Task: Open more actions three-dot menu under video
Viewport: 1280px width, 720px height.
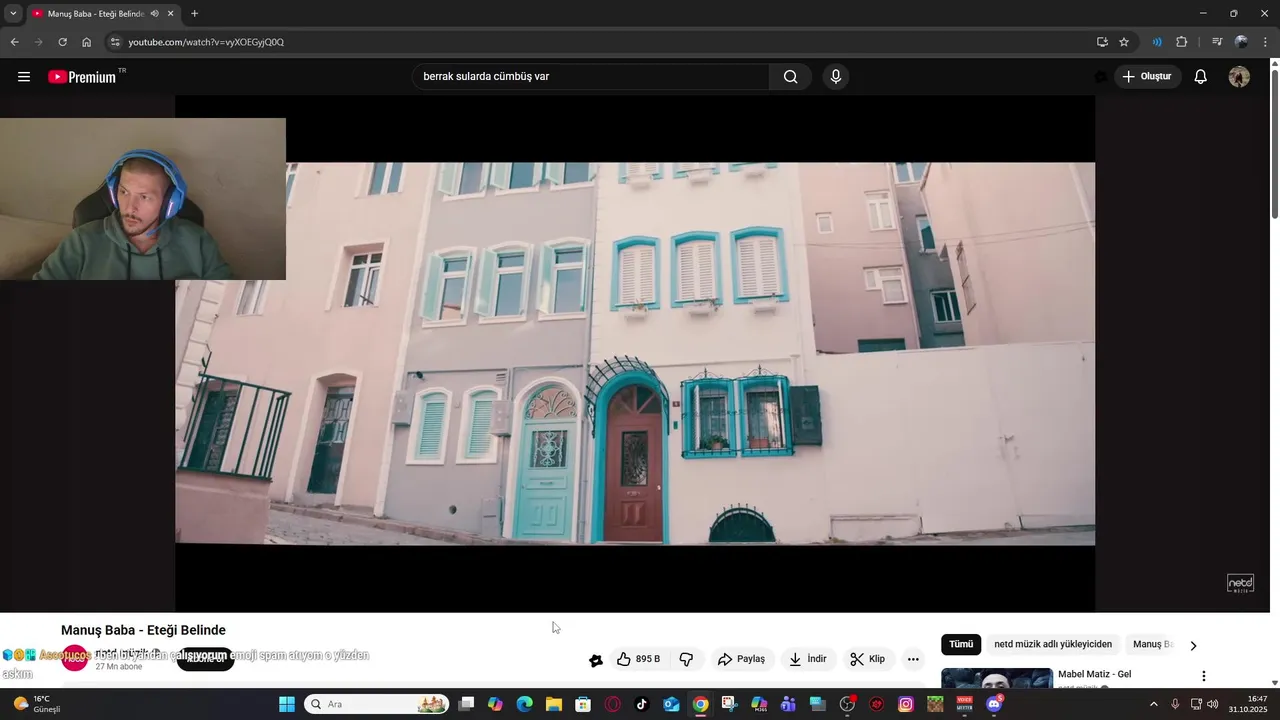Action: coord(913,659)
